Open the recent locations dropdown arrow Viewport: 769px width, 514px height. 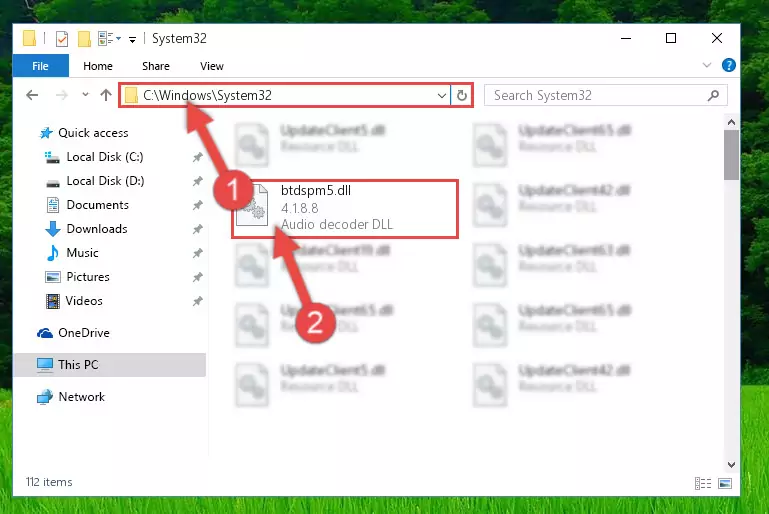(x=85, y=94)
